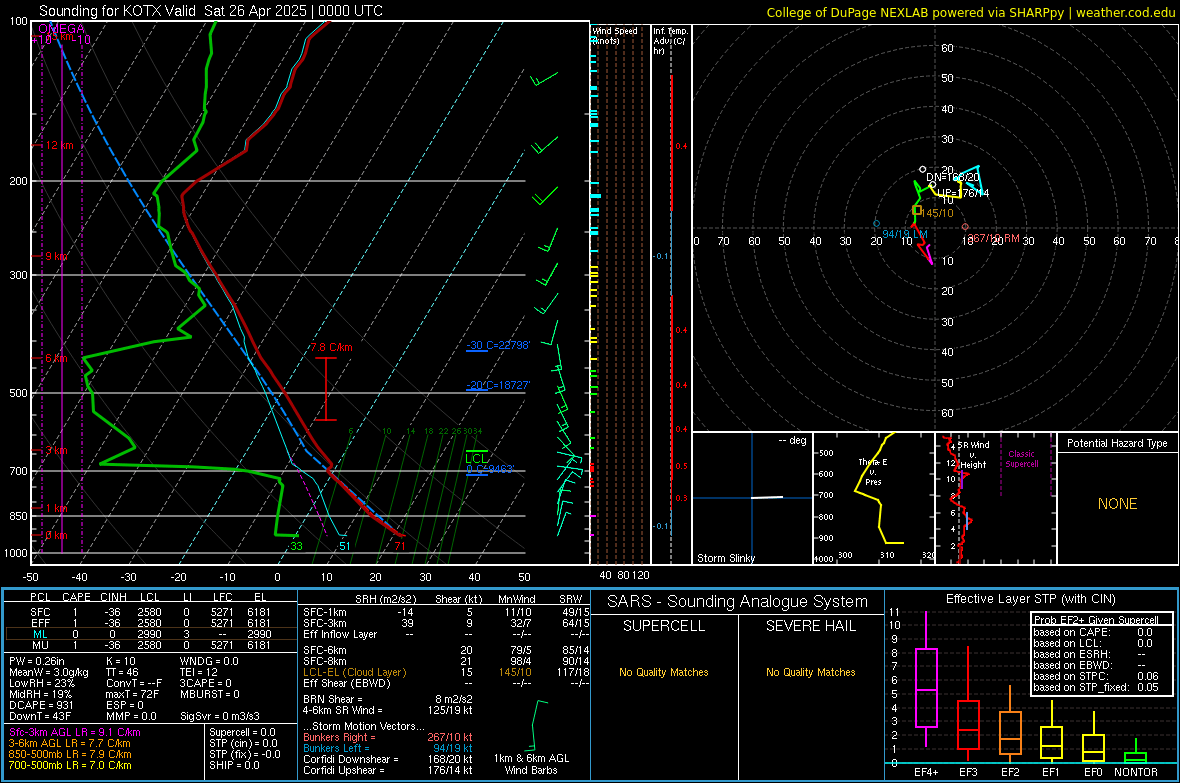Click the "Potential Hazard Type" header
This screenshot has height=783, width=1180.
[1117, 443]
